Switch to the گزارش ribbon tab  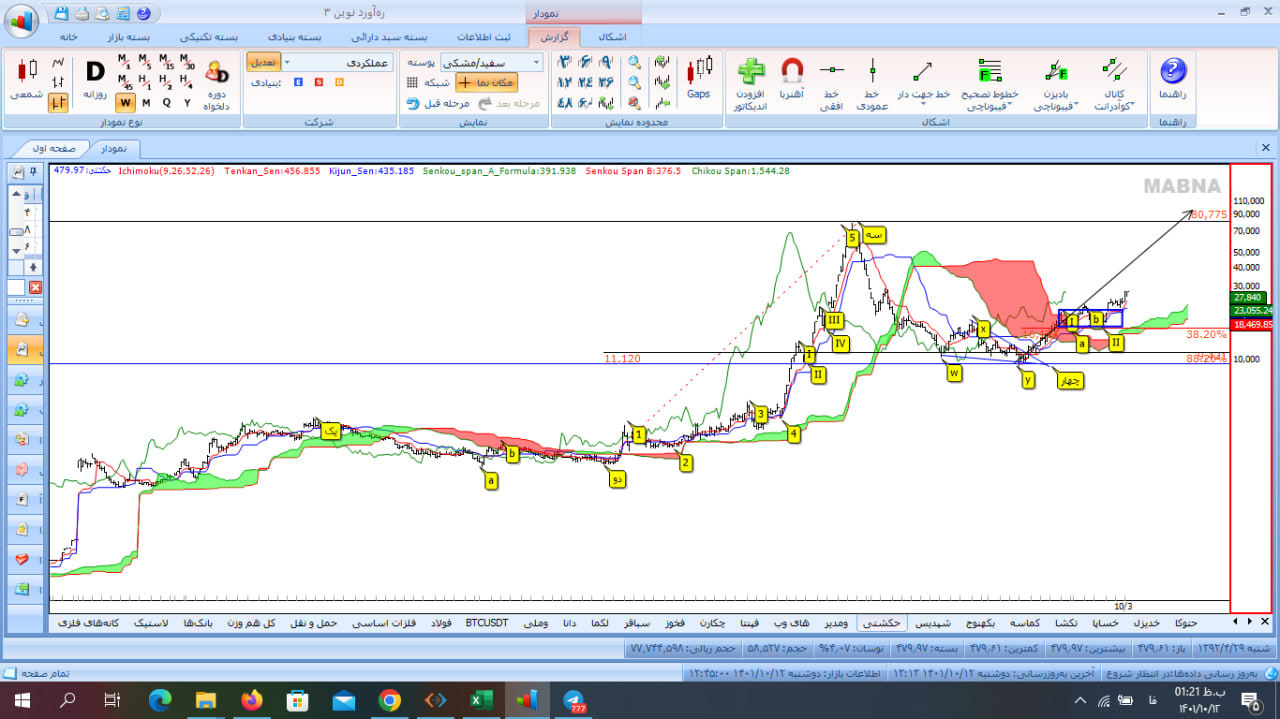tap(554, 36)
